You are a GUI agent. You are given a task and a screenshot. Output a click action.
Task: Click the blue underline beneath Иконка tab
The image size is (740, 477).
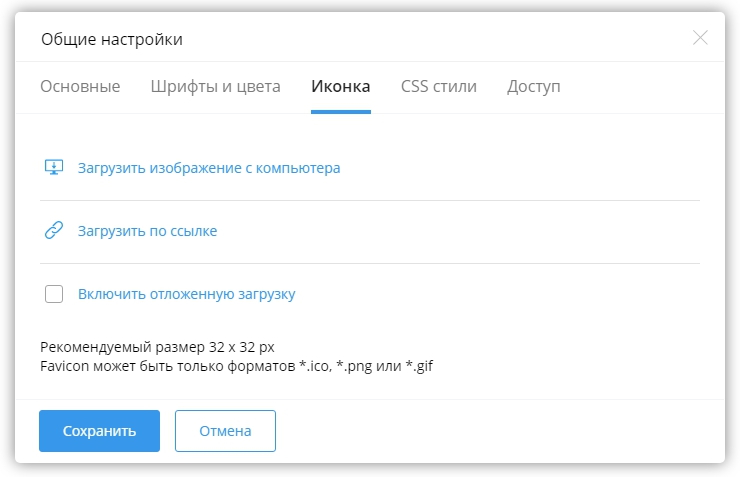tap(341, 112)
